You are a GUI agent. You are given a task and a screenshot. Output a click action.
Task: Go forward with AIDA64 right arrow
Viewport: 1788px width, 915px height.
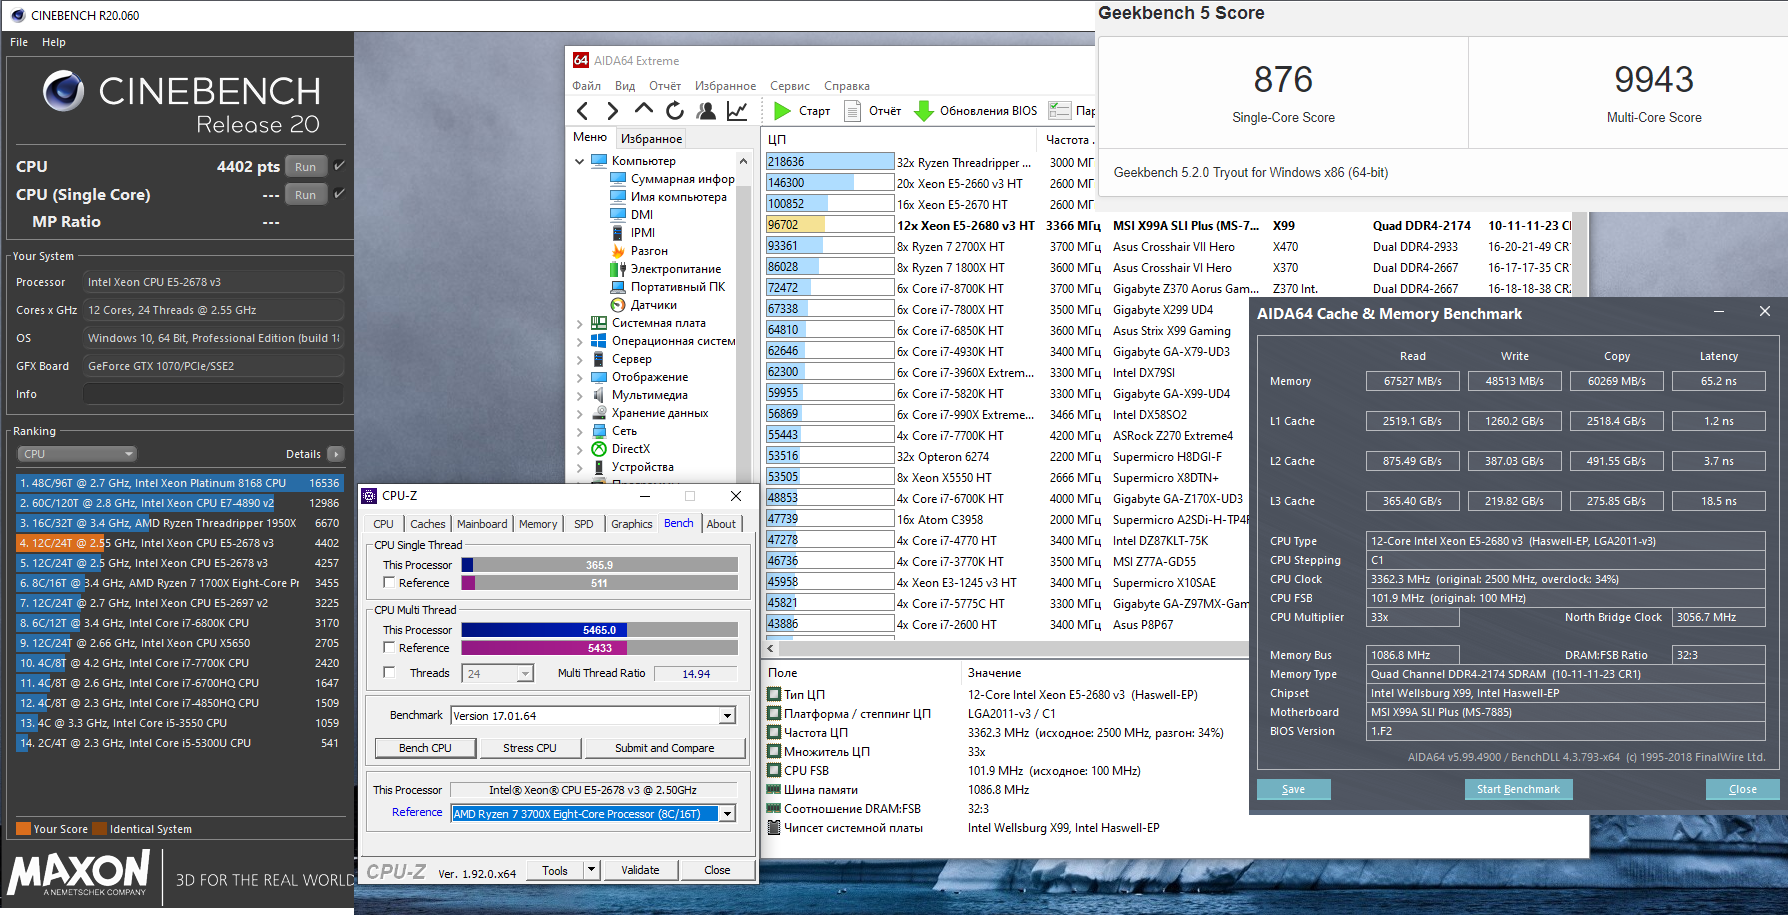613,111
